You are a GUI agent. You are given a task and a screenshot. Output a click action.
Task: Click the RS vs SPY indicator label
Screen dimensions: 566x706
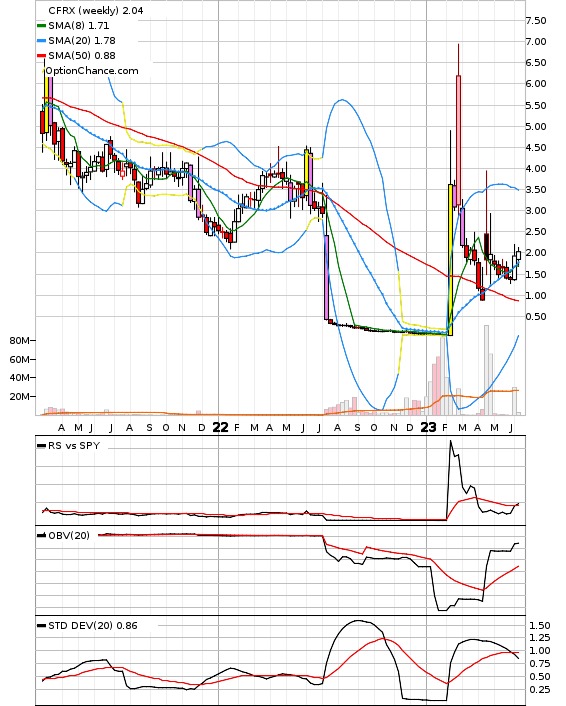(74, 446)
